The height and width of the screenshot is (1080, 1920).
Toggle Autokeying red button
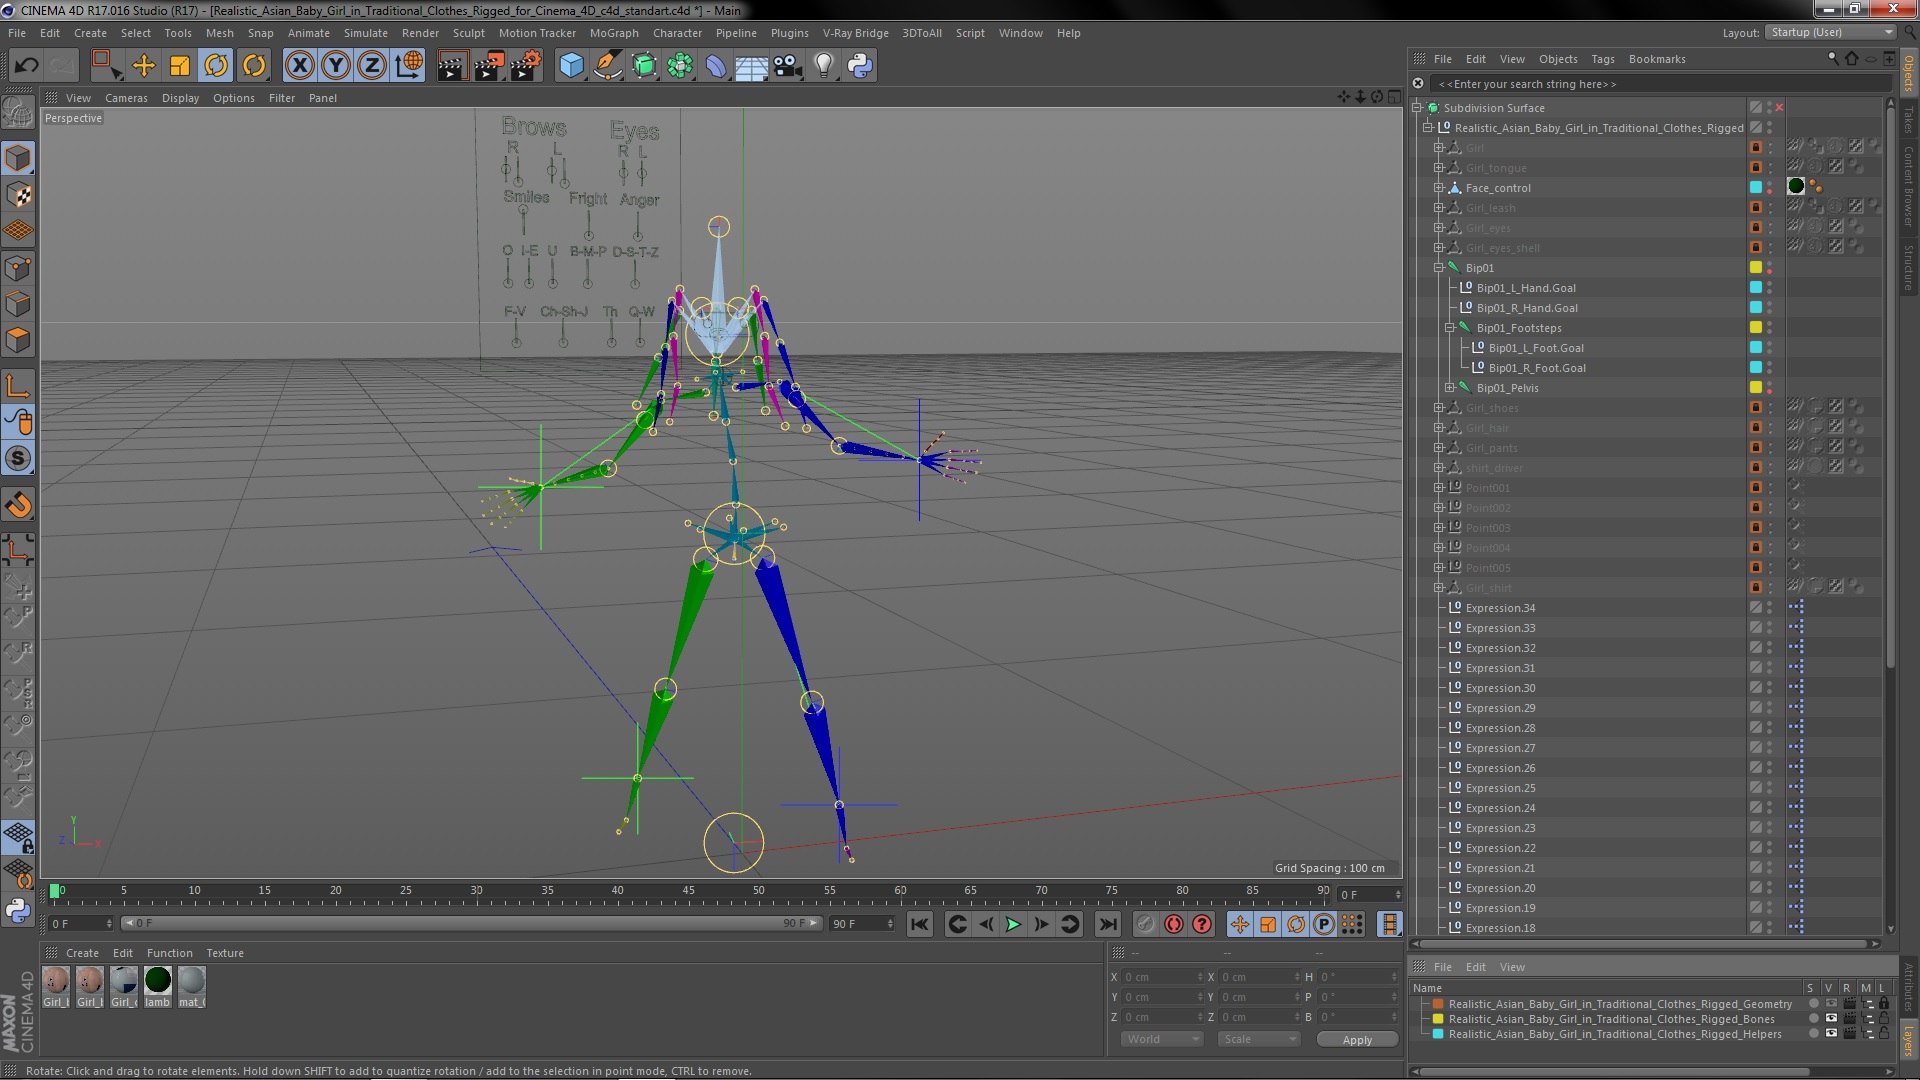(x=1174, y=925)
